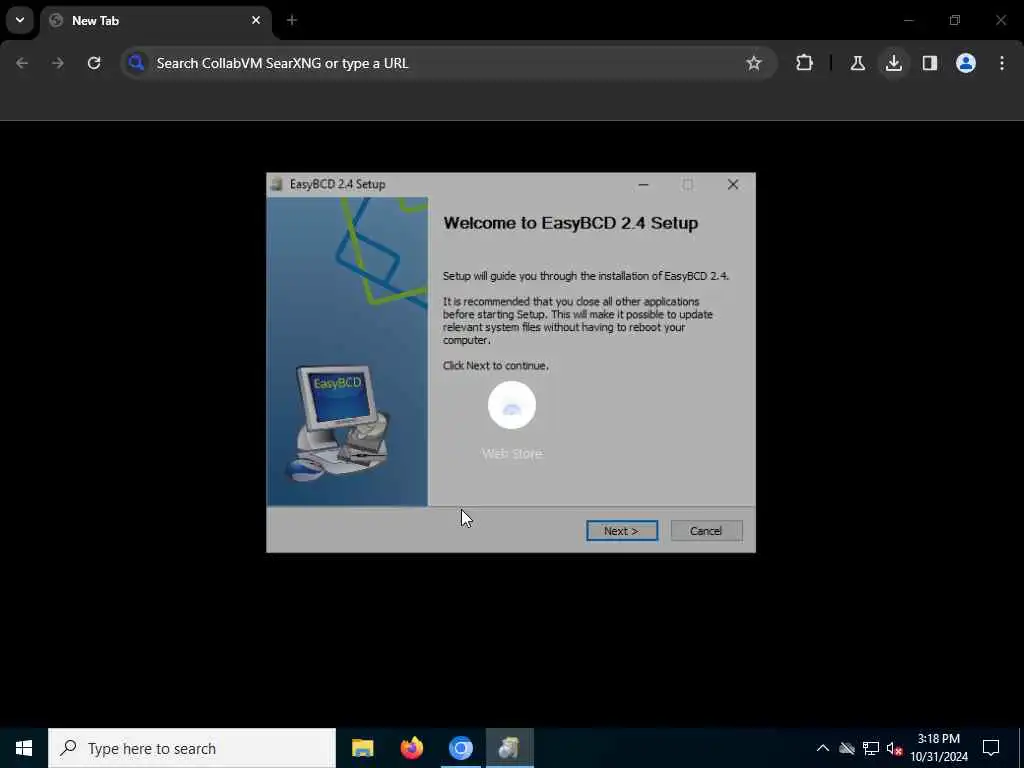
Task: Open File Explorer from the taskbar
Action: pyautogui.click(x=362, y=748)
